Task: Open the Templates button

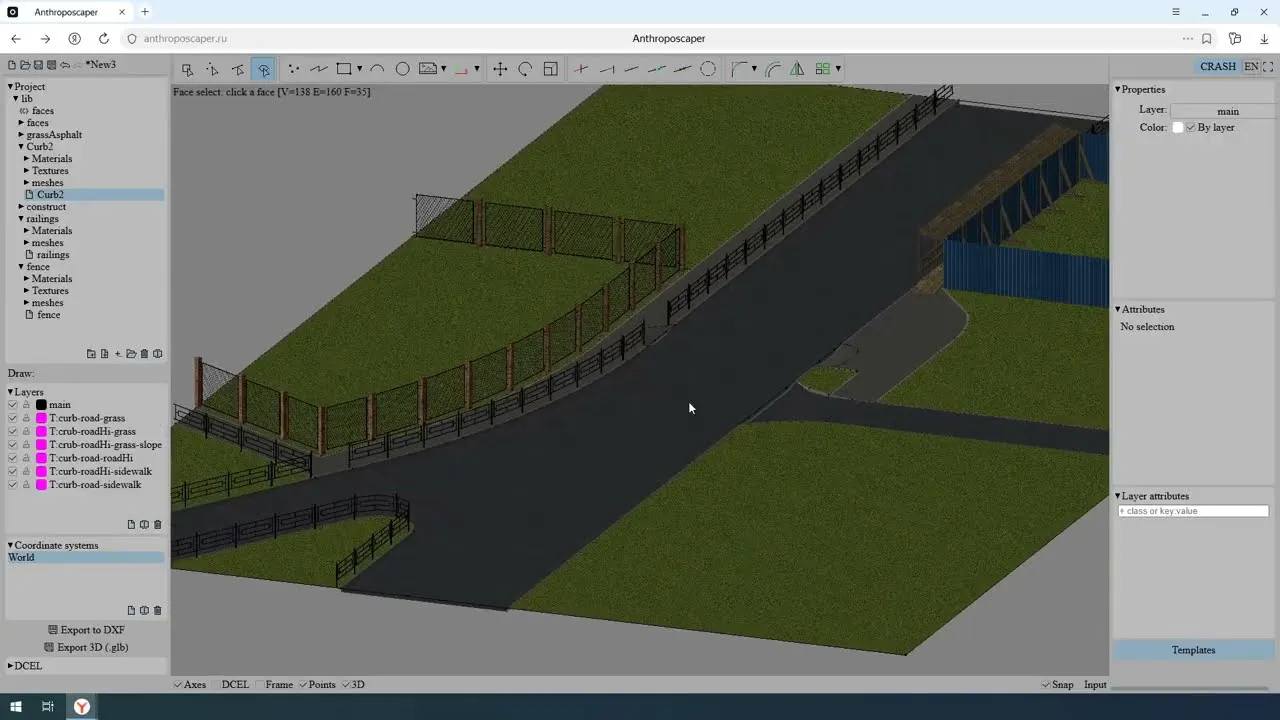Action: (x=1194, y=650)
